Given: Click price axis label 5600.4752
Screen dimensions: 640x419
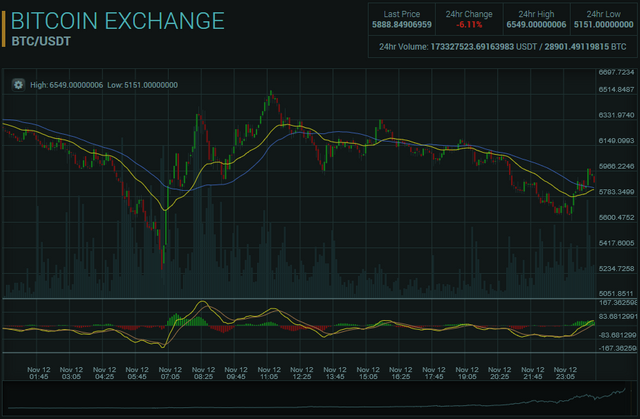Looking at the screenshot, I should point(616,217).
